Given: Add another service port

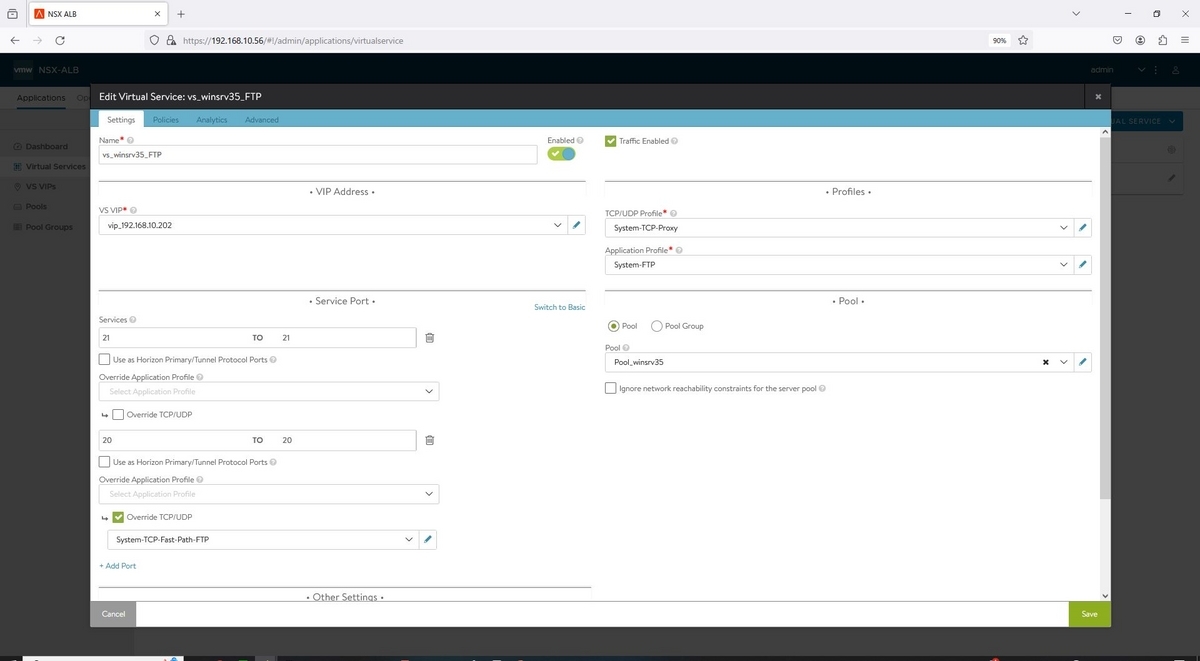Looking at the screenshot, I should tap(118, 566).
